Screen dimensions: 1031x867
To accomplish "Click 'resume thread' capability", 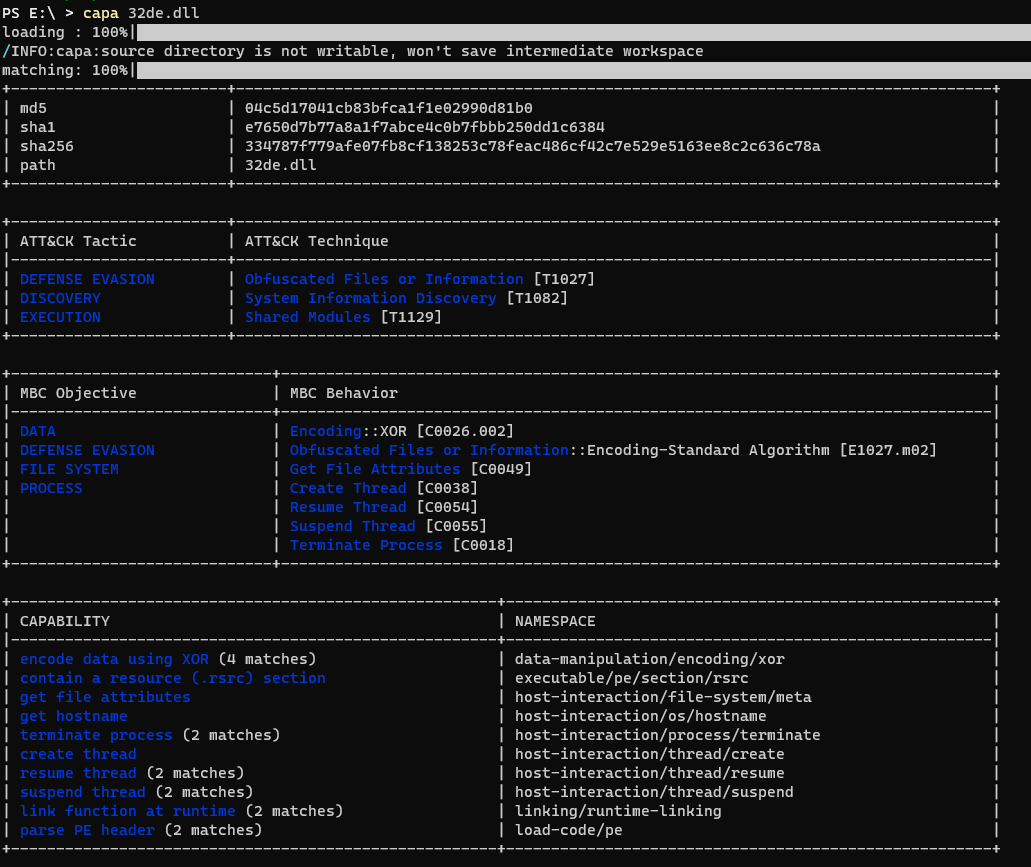I will click(x=78, y=774).
